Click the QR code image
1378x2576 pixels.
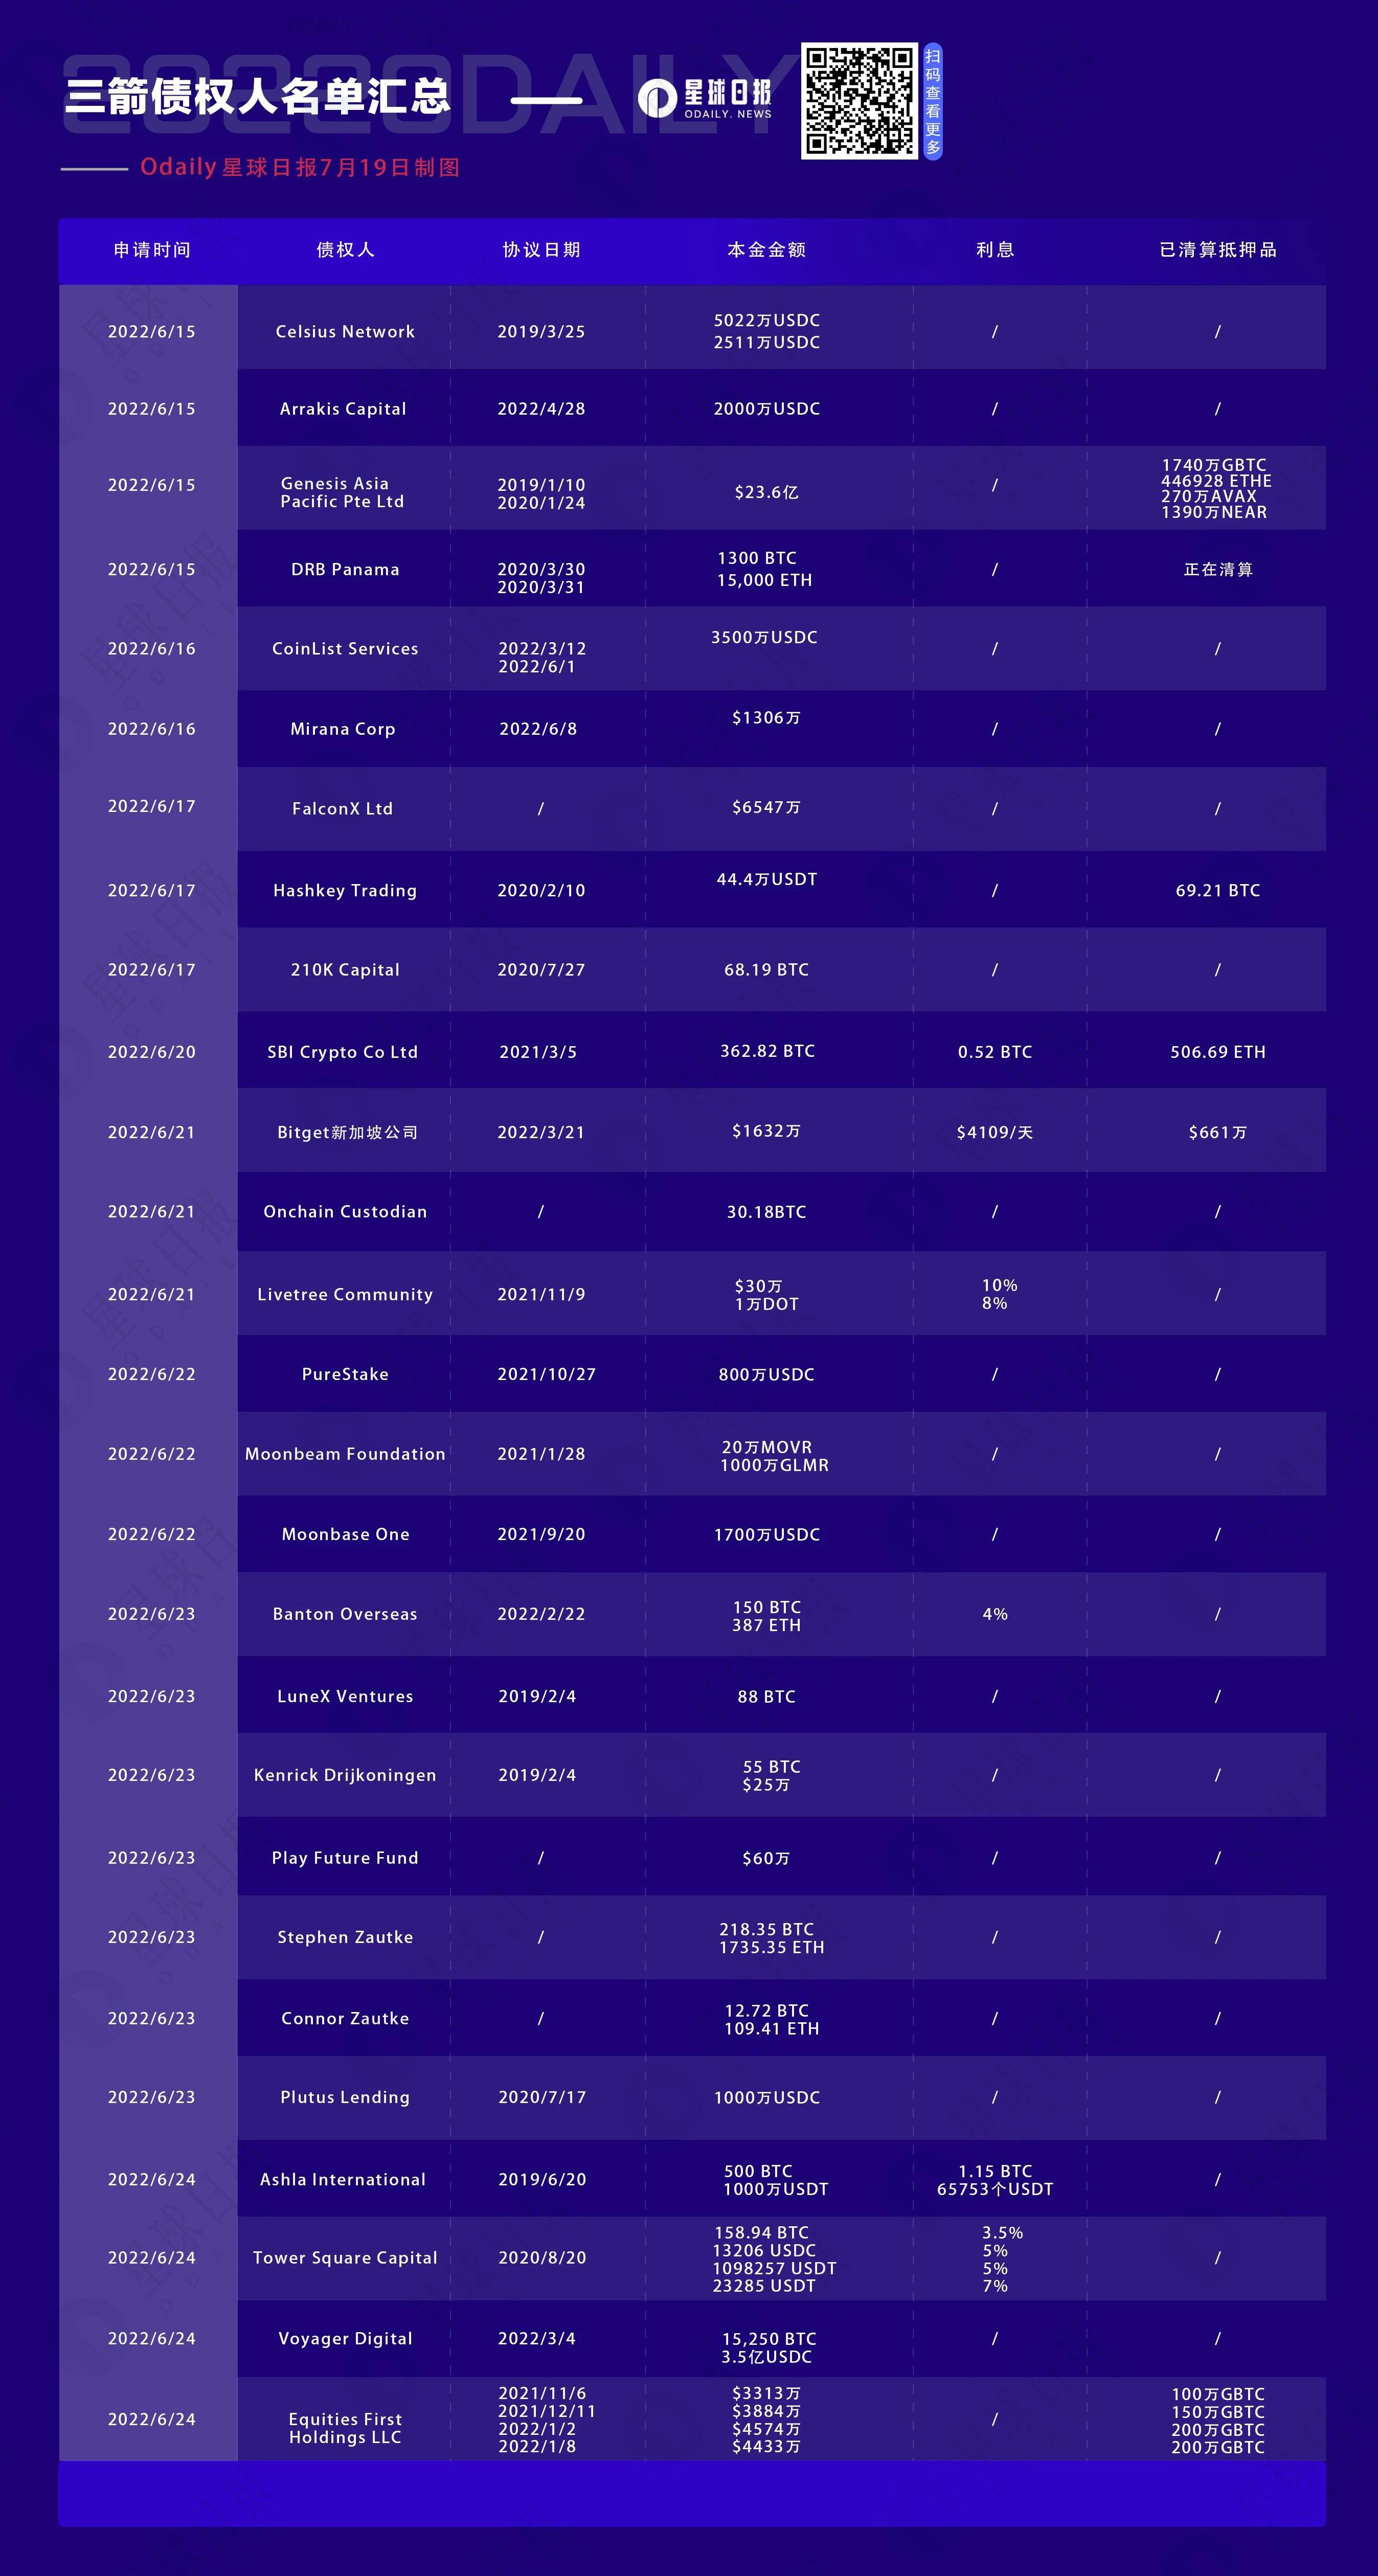[859, 101]
